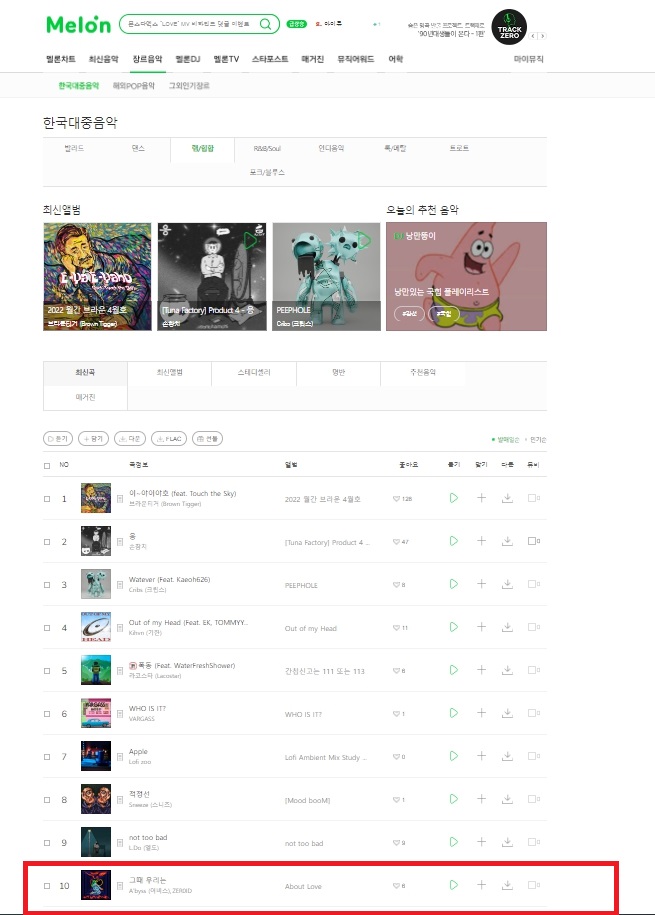655x915 pixels.
Task: Show previous banner with left arrow
Action: pos(533,36)
